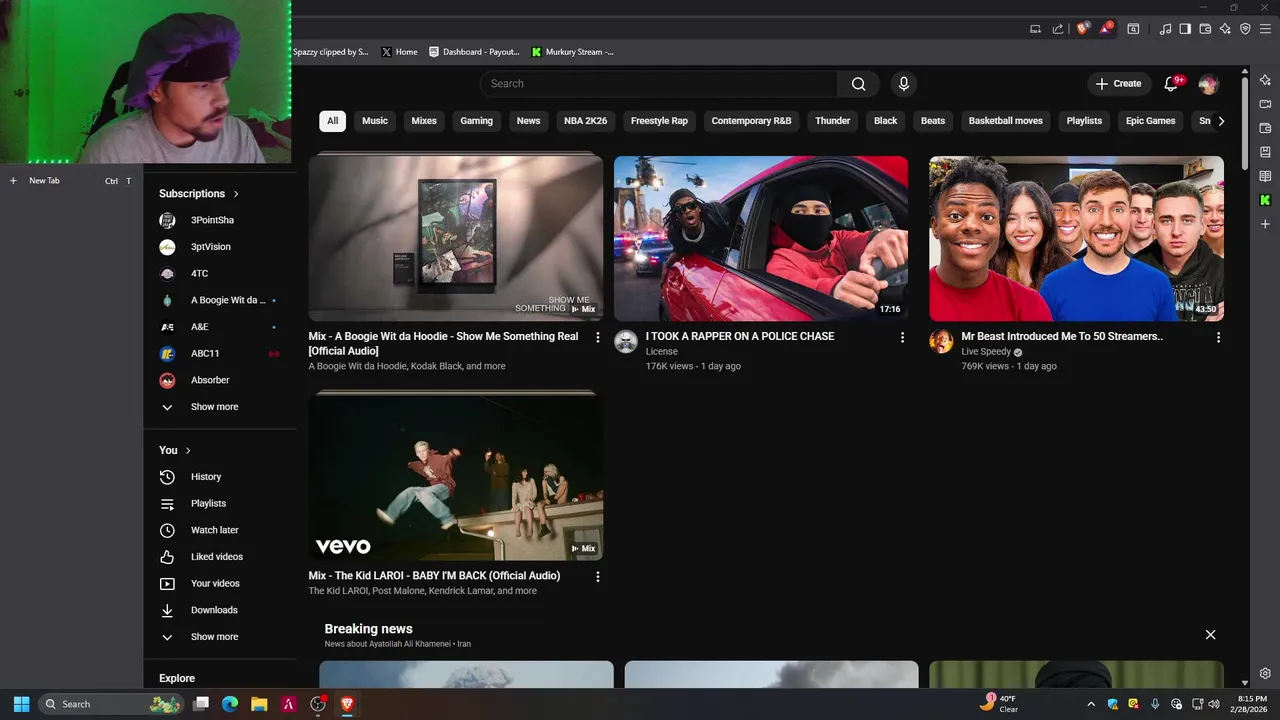Show hidden system tray icons chevron
Viewport: 1280px width, 720px height.
tap(1091, 704)
